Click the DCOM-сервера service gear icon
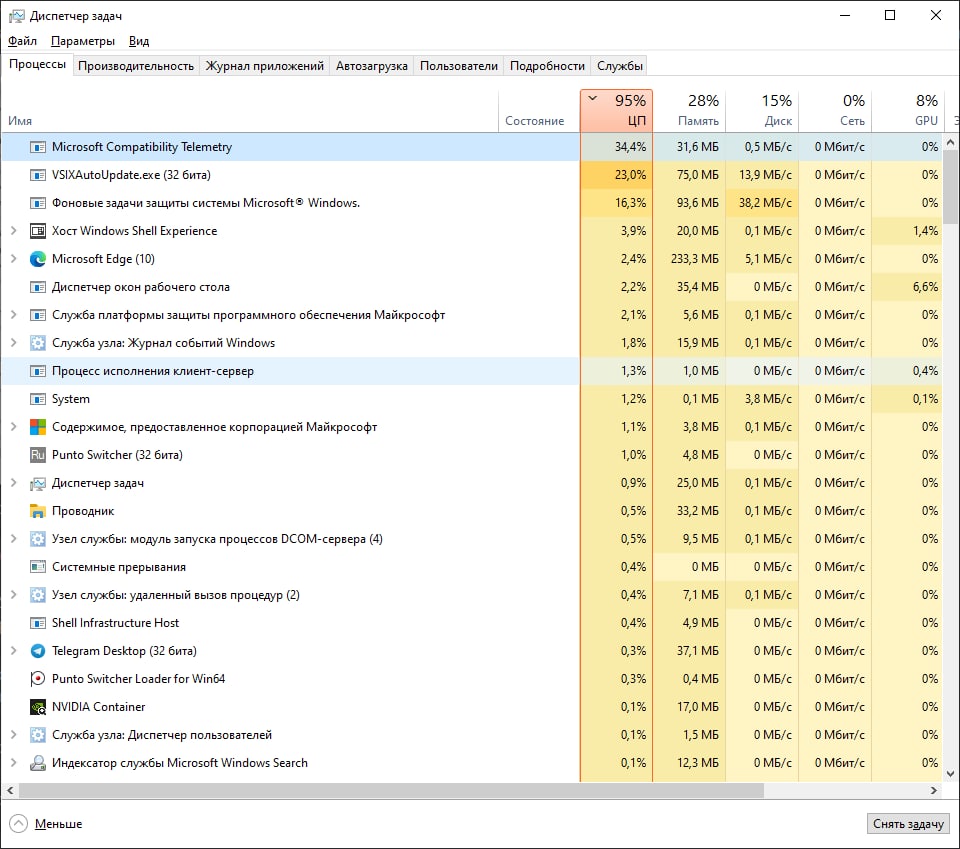The image size is (960, 849). click(x=38, y=539)
